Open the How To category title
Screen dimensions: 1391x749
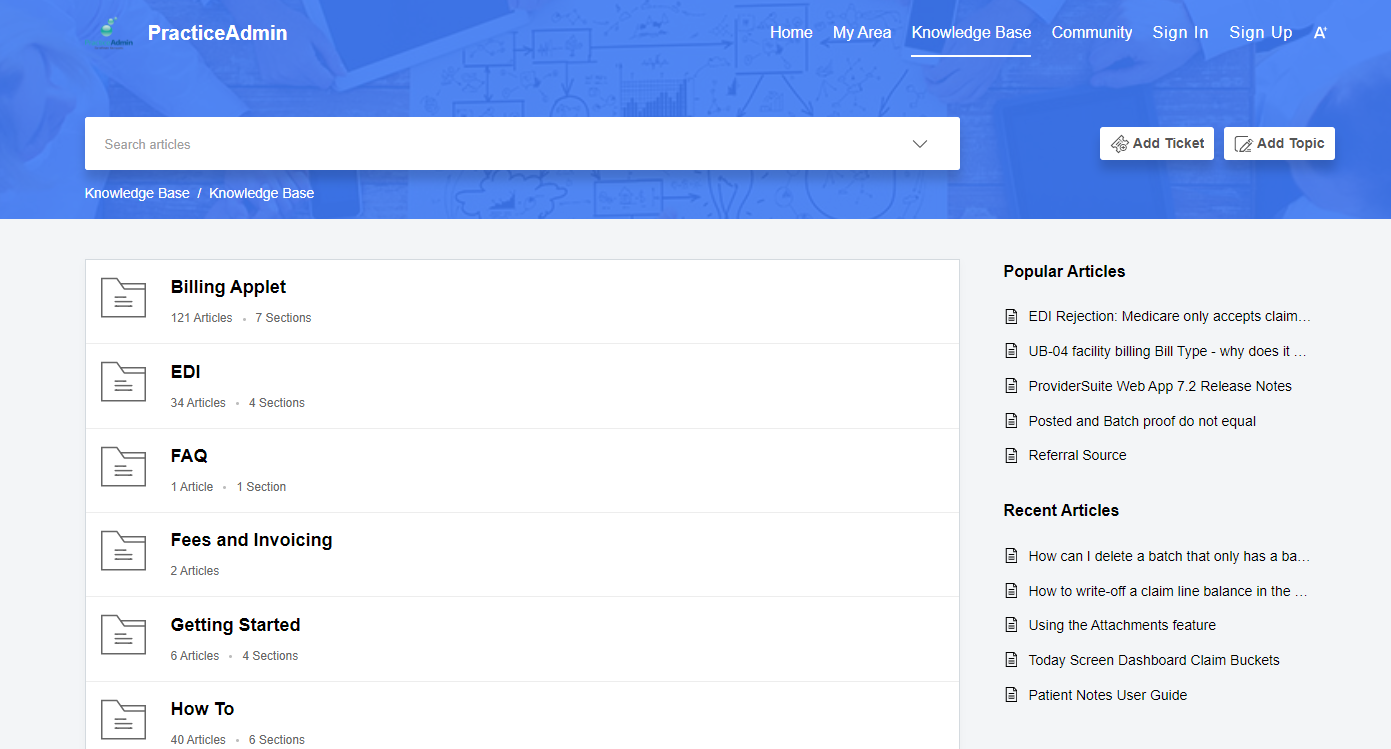coord(202,709)
